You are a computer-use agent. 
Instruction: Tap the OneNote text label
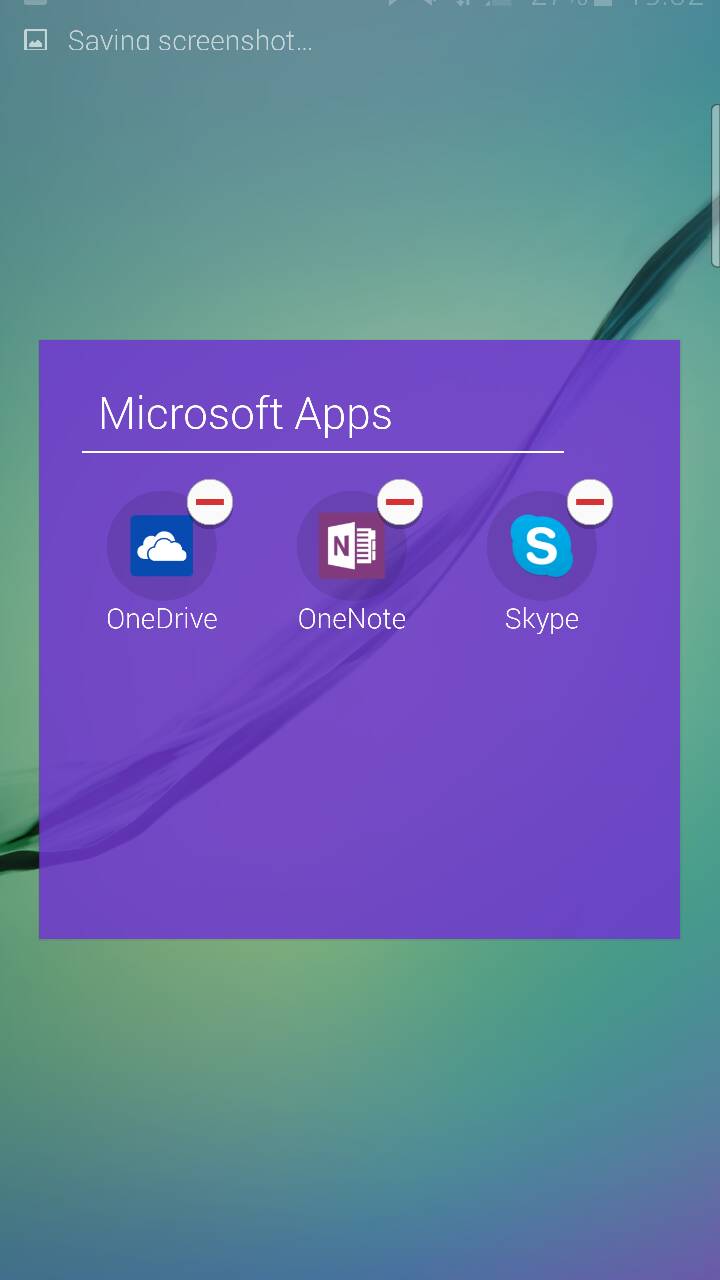click(x=352, y=619)
